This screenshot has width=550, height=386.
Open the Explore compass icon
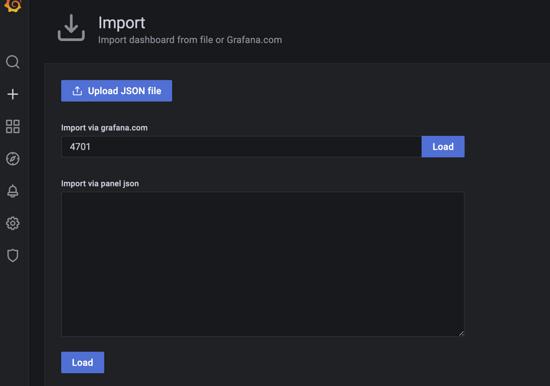pyautogui.click(x=13, y=159)
